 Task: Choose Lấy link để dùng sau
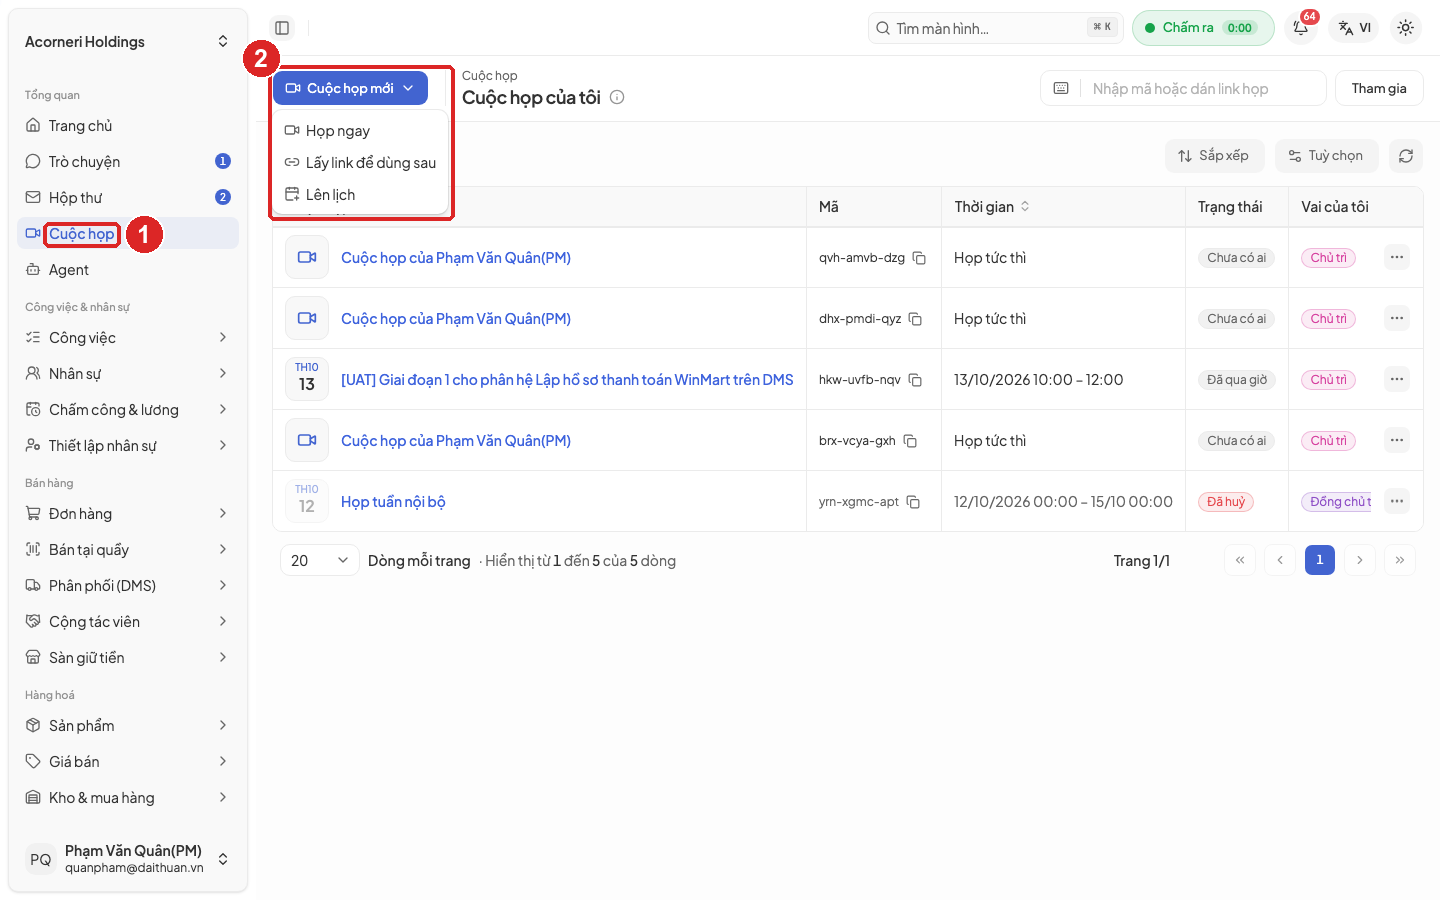tap(360, 163)
